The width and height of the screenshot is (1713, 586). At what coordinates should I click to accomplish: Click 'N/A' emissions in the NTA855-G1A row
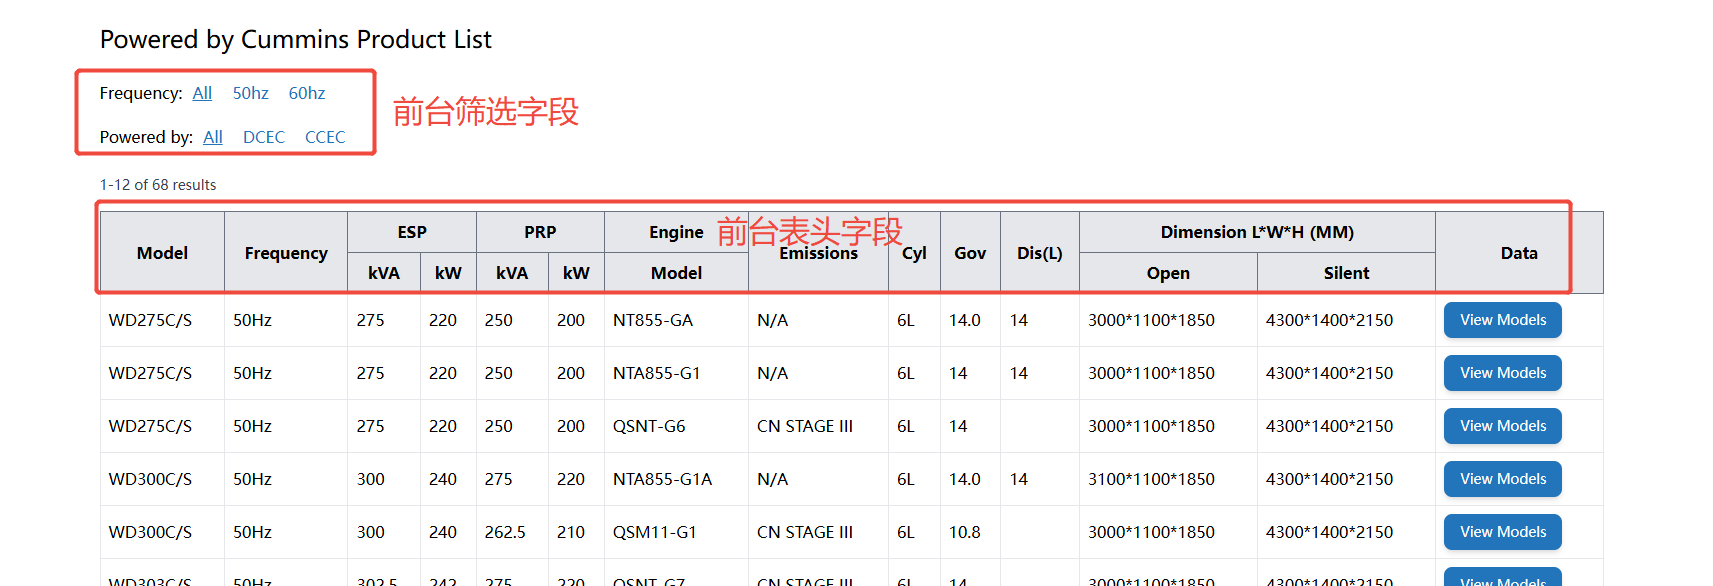tap(772, 479)
